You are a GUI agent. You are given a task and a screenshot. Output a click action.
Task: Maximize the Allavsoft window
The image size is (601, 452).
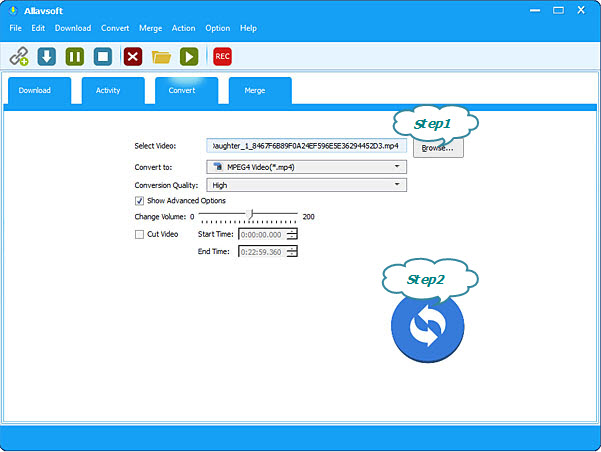pos(558,10)
